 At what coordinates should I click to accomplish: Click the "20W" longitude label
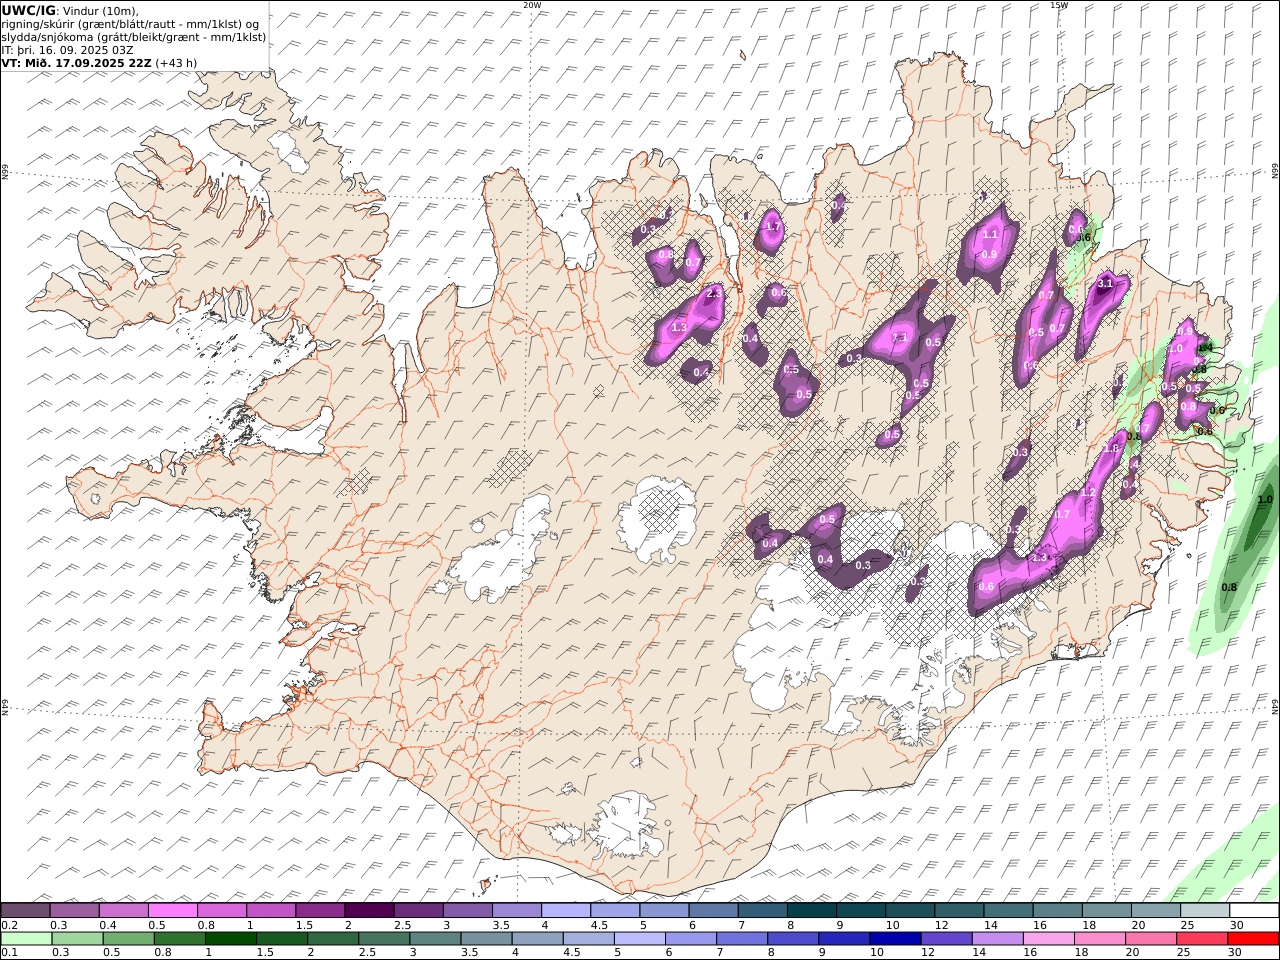(532, 5)
